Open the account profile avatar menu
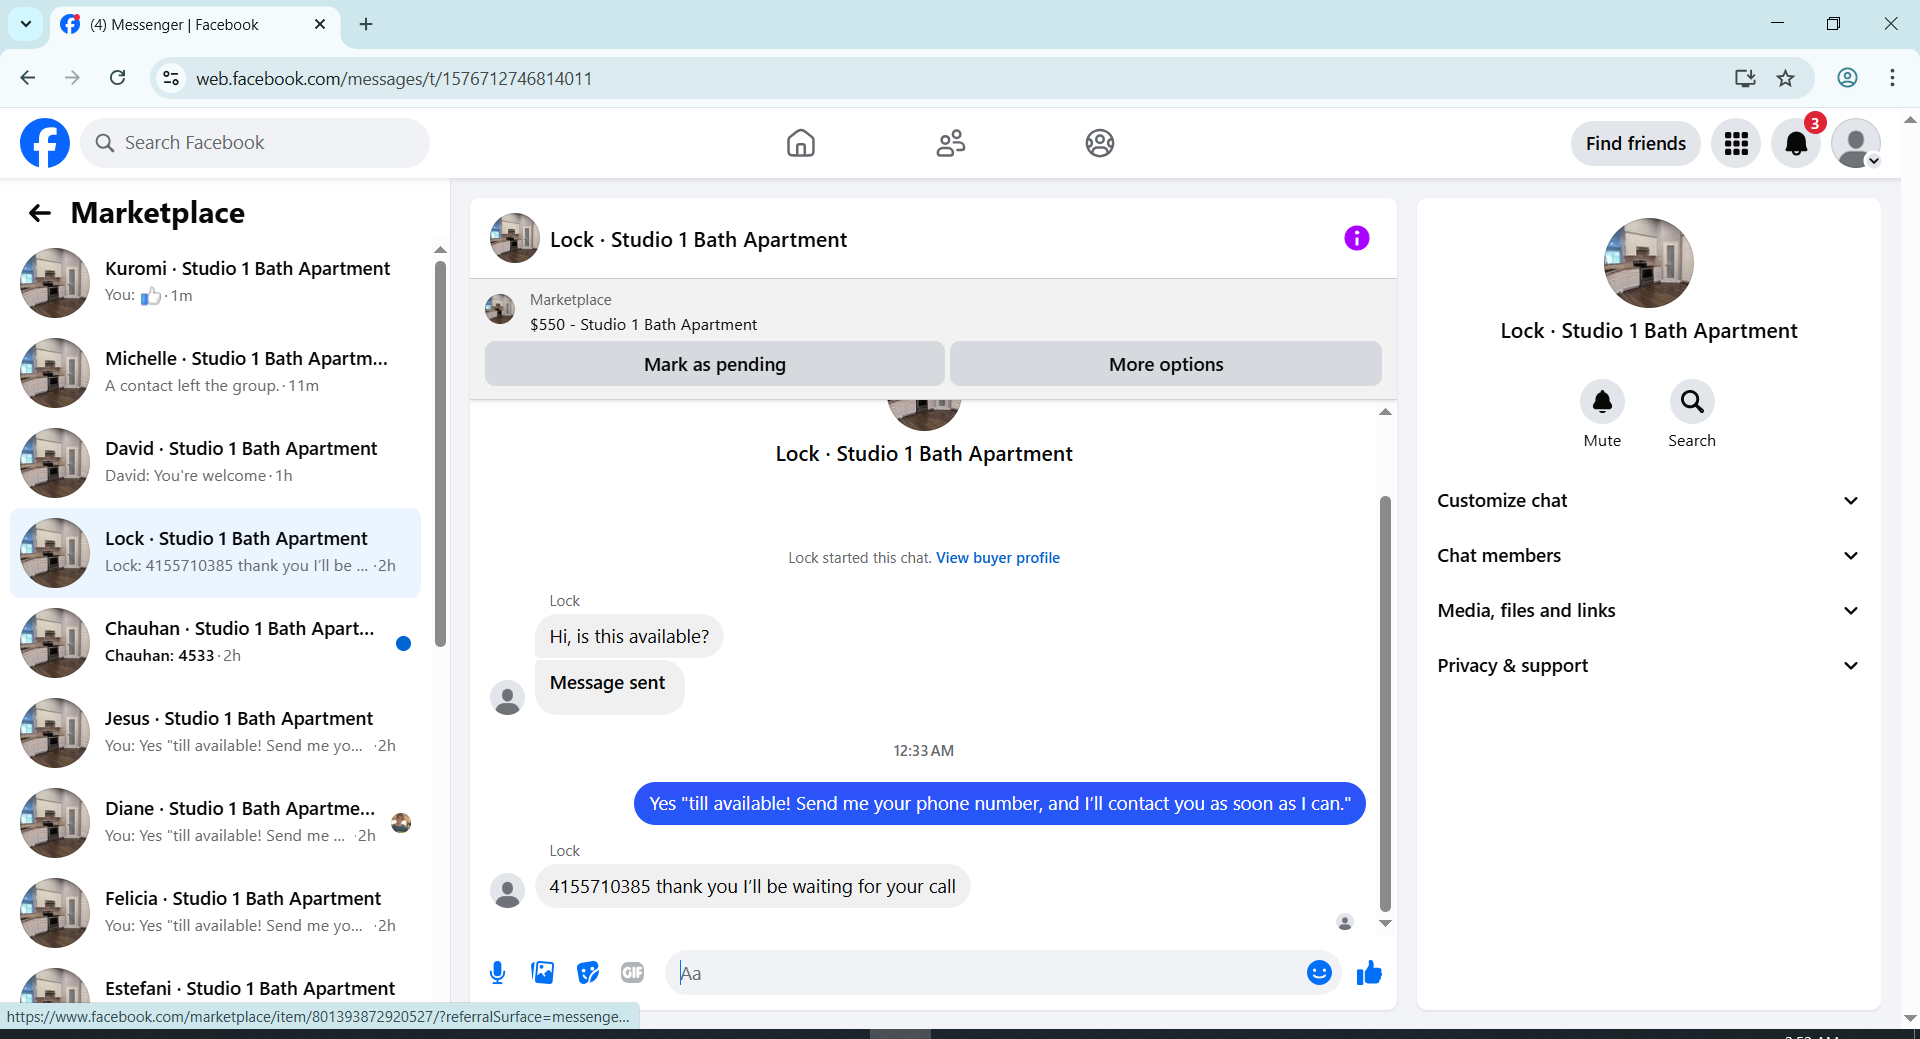The height and width of the screenshot is (1039, 1920). pyautogui.click(x=1856, y=143)
